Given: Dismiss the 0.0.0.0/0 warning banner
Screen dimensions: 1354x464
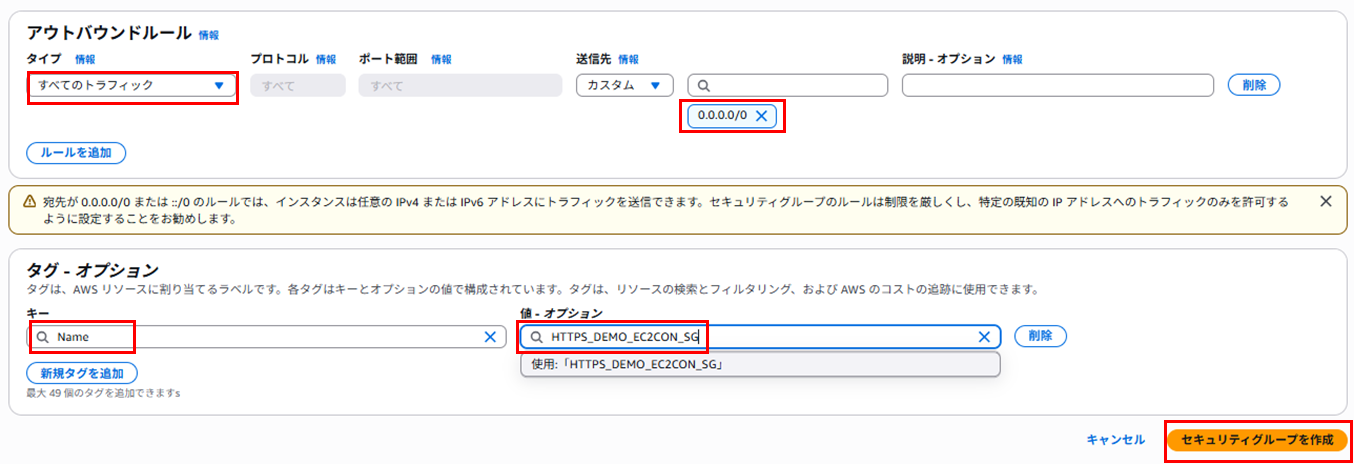Looking at the screenshot, I should coord(1326,201).
